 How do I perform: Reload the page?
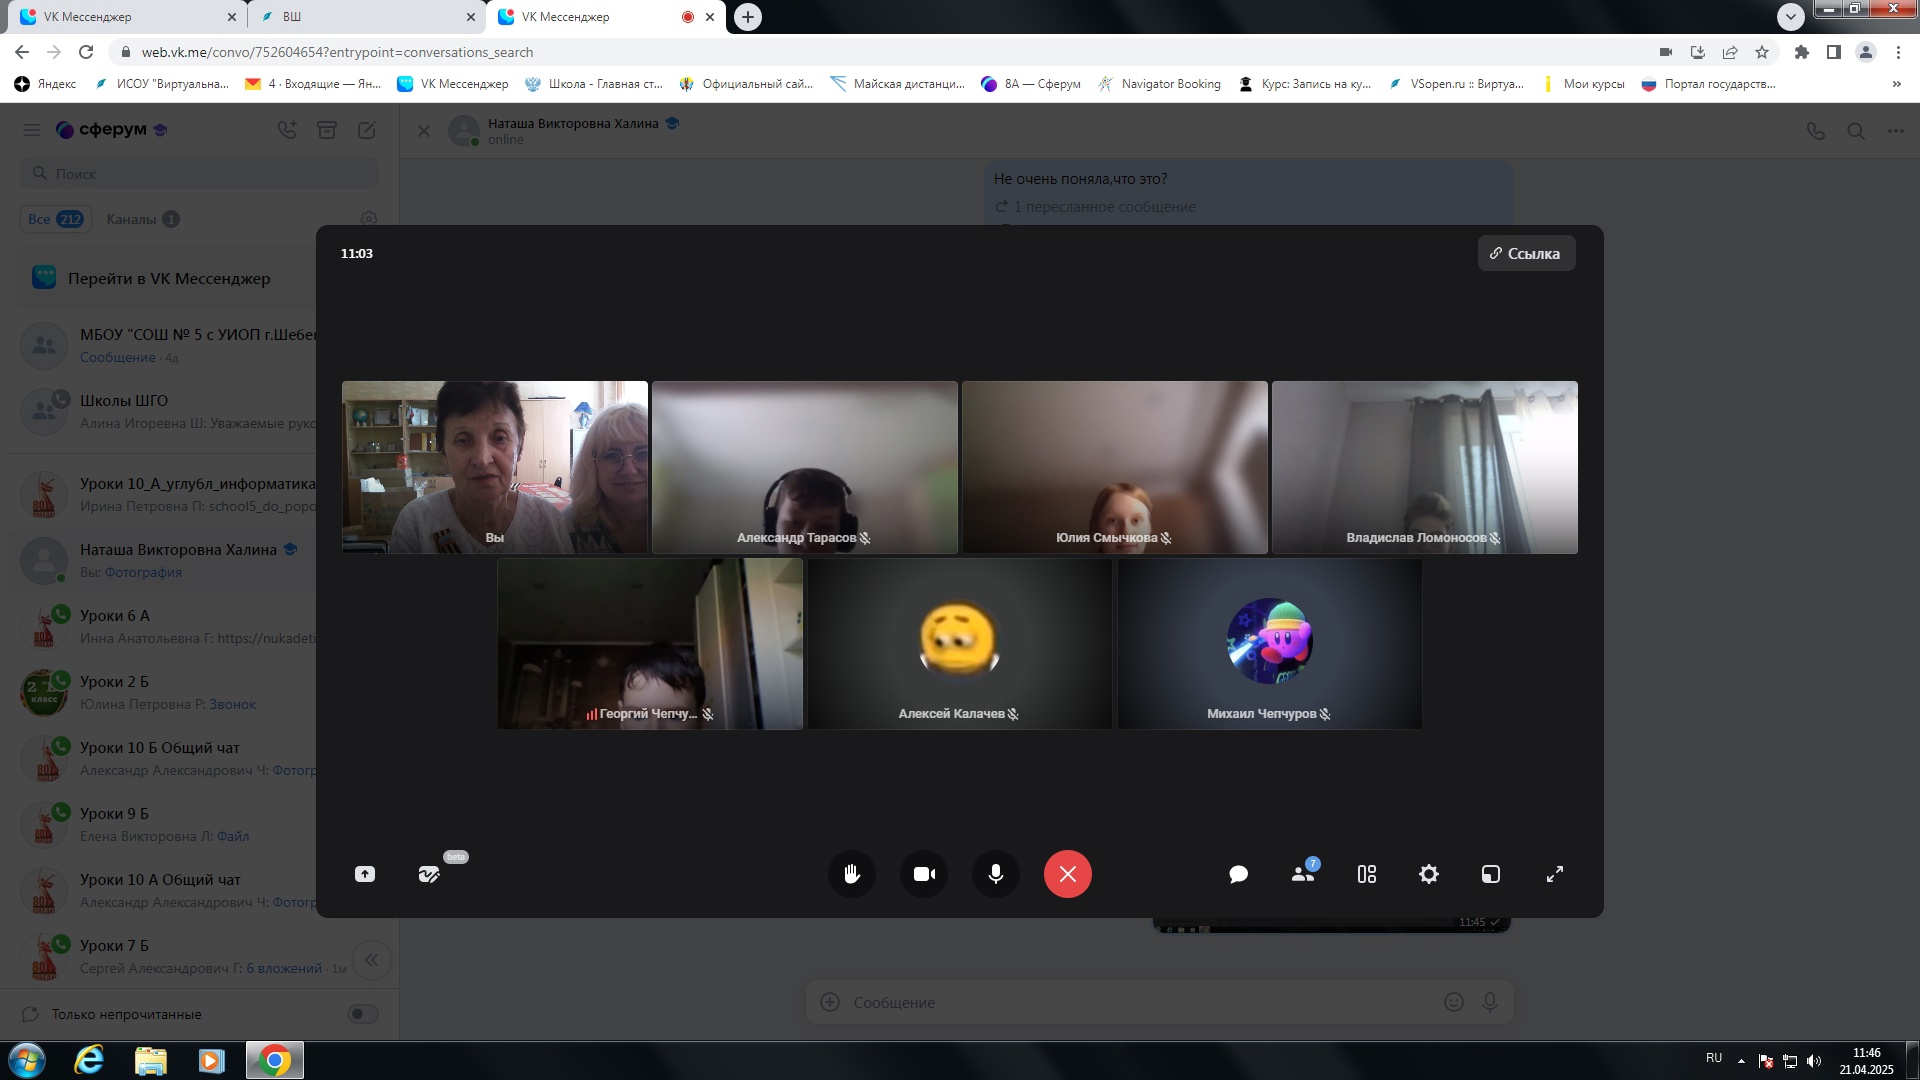point(86,52)
